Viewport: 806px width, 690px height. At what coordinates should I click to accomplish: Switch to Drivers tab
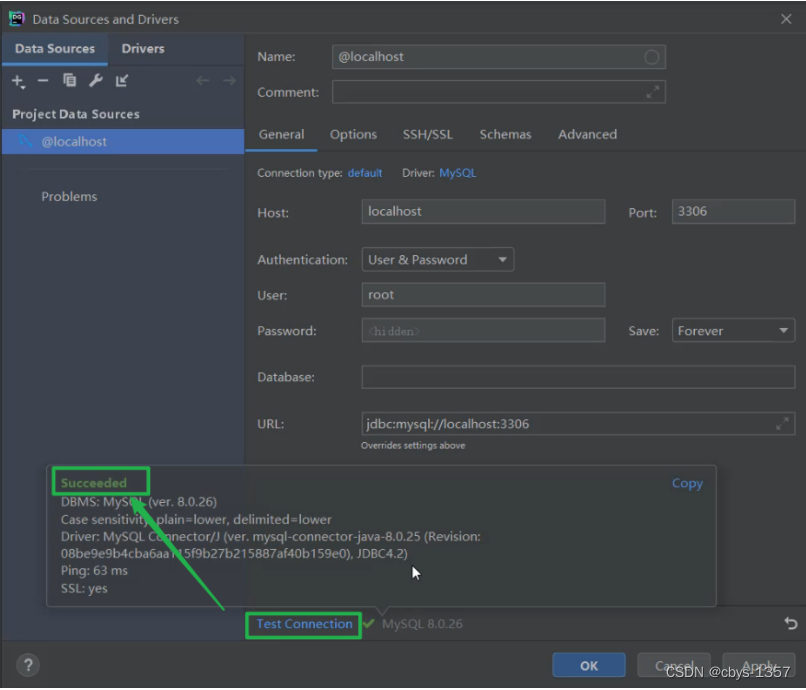click(143, 49)
